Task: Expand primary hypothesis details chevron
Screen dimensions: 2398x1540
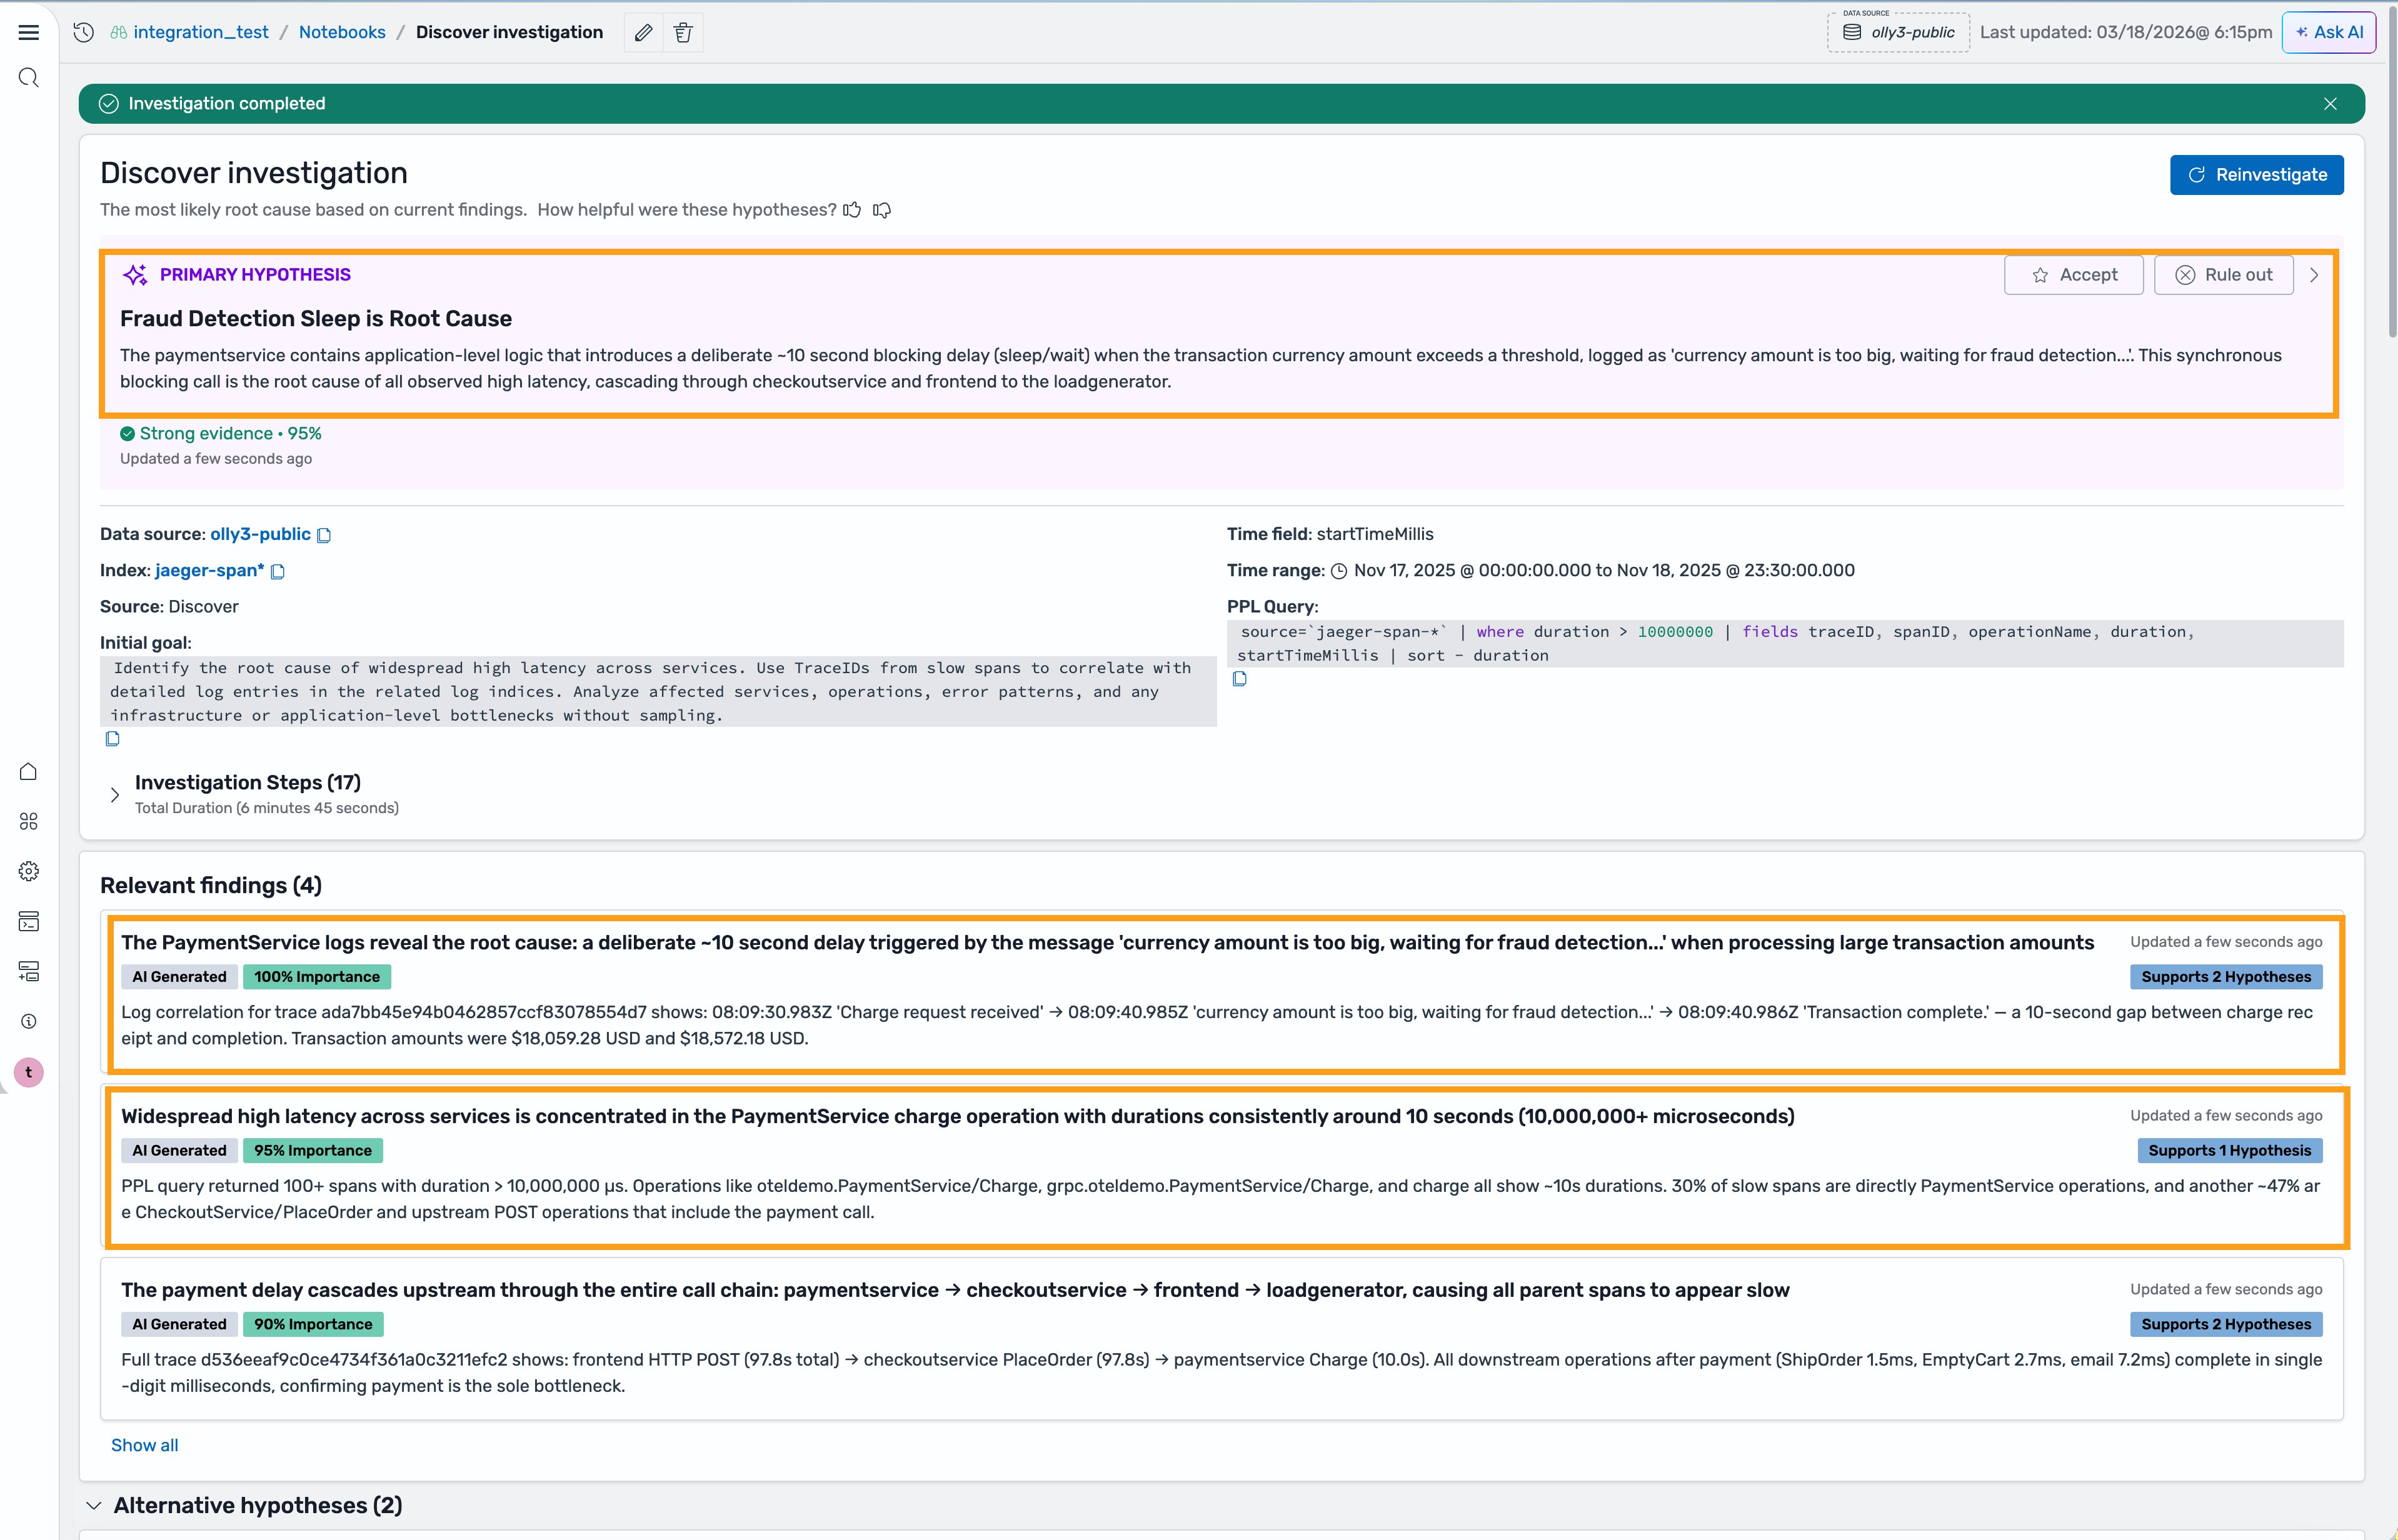Action: 2314,275
